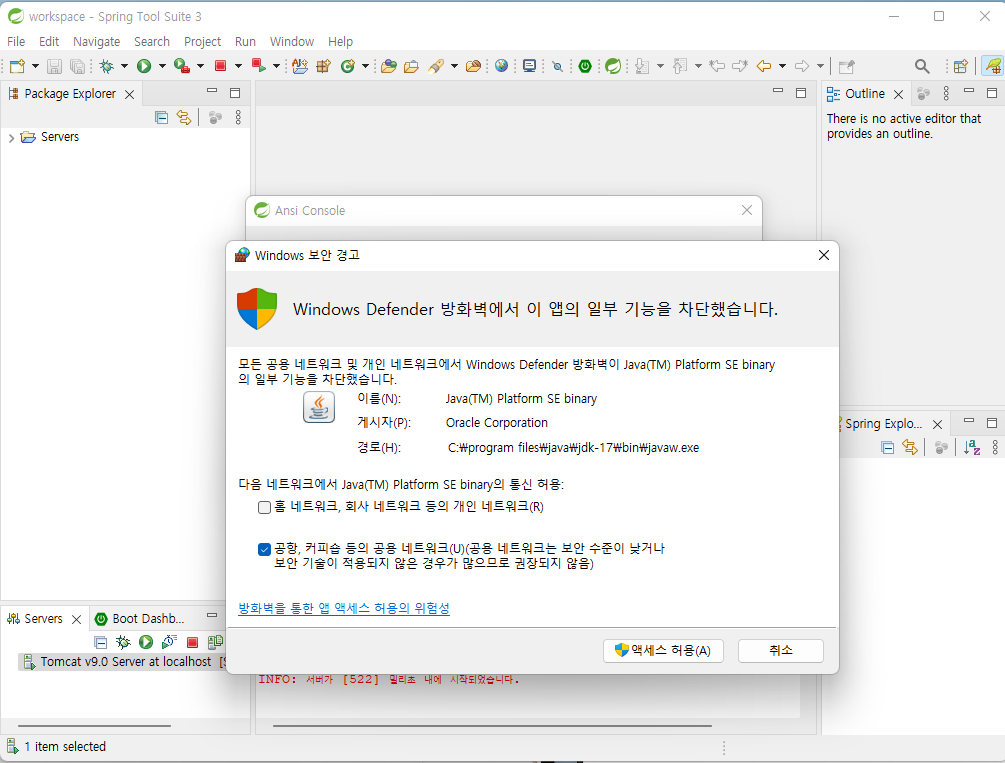The height and width of the screenshot is (763, 1005).
Task: Maximize the Outline view panel
Action: pyautogui.click(x=992, y=94)
